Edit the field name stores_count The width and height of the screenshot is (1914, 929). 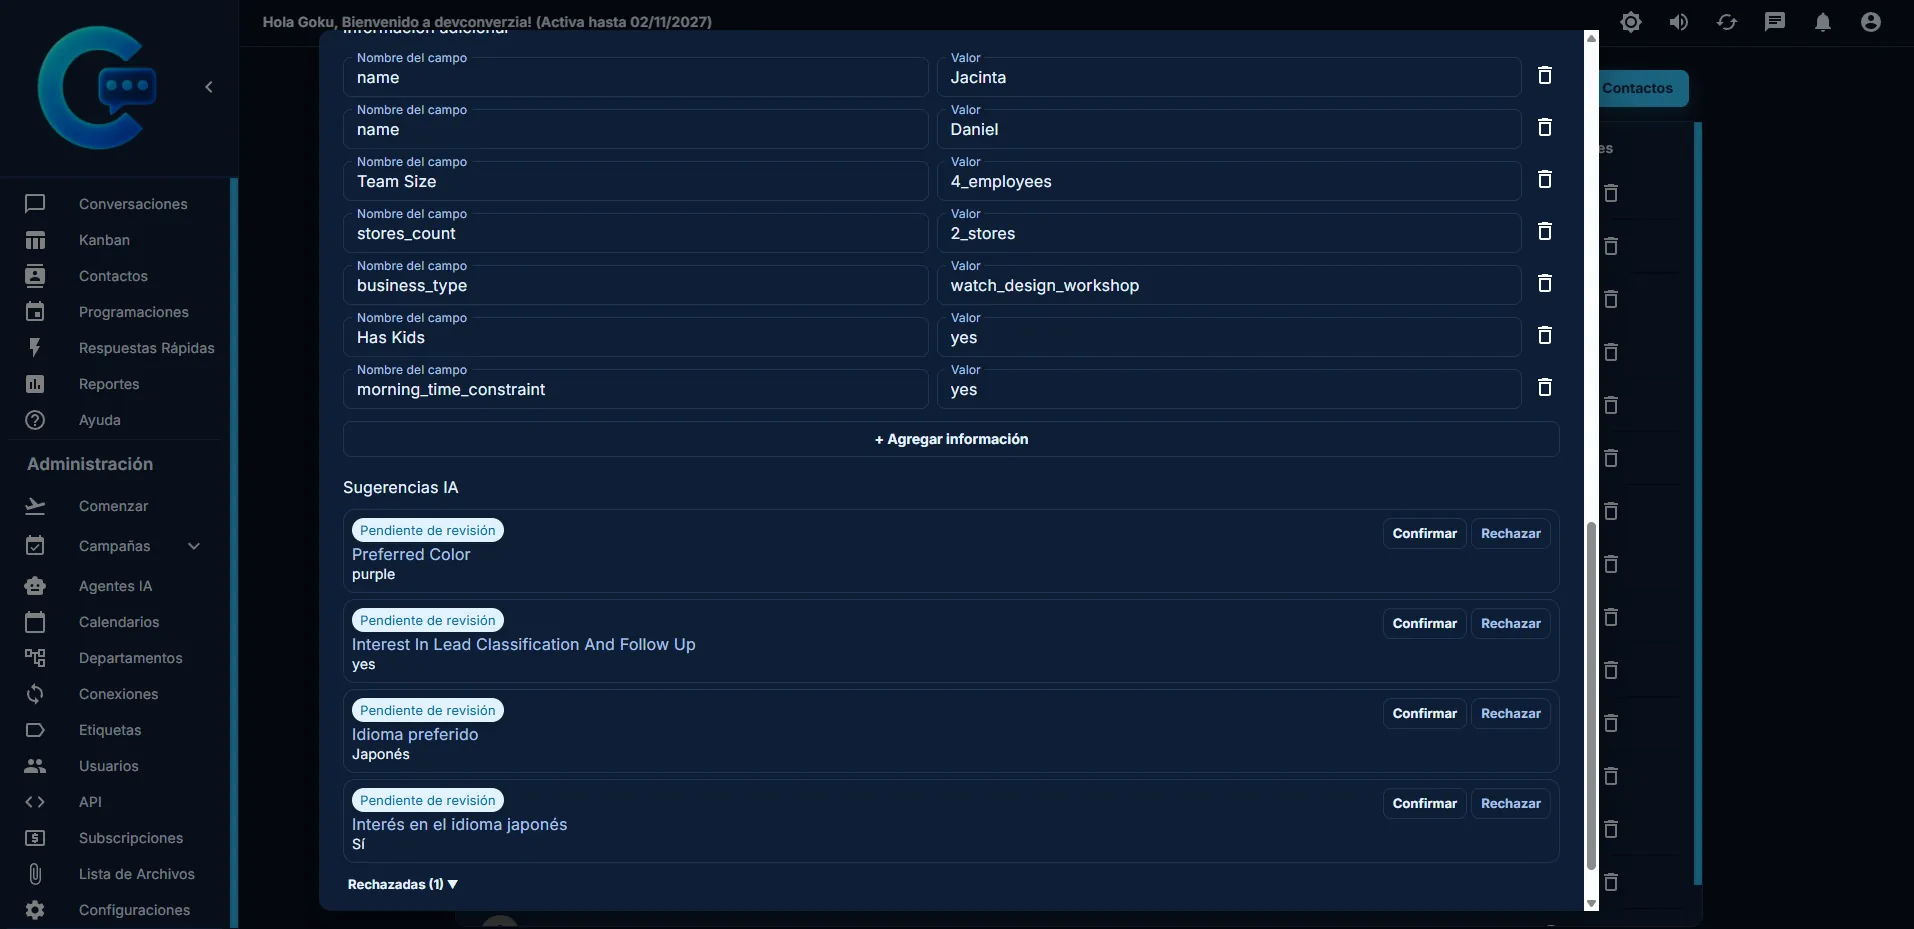635,233
